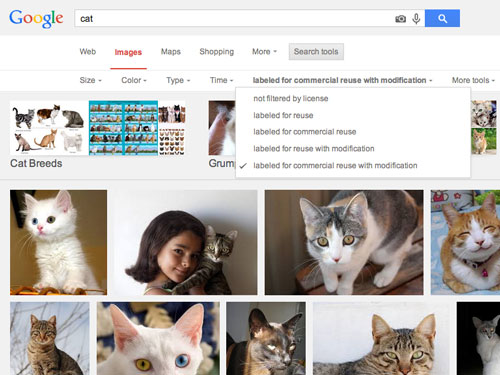Open the calico cat crouching photo
Screen dimensions: 500x375
(x=344, y=242)
